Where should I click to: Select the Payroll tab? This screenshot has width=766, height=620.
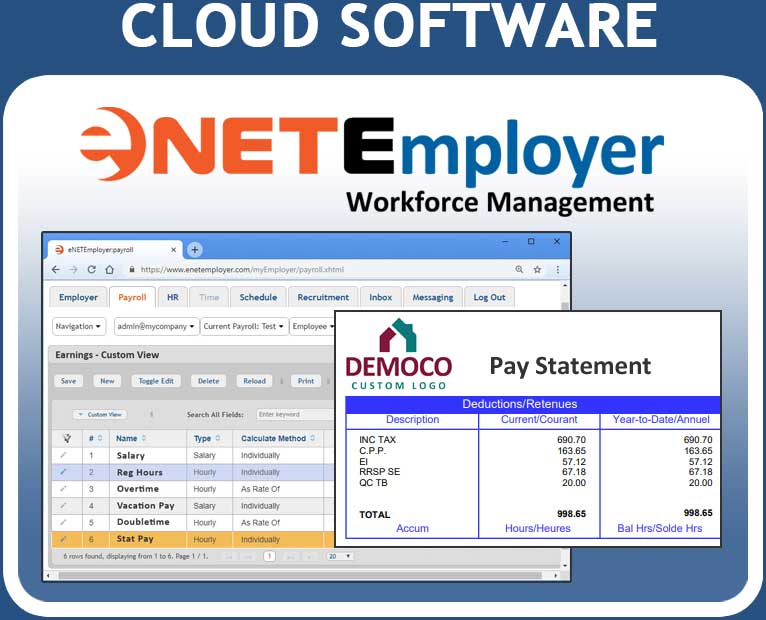132,297
